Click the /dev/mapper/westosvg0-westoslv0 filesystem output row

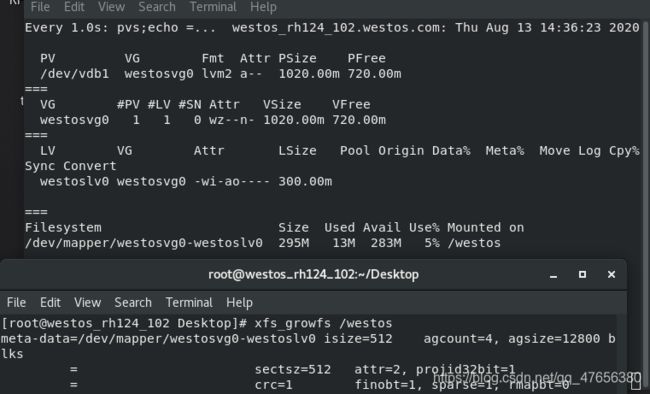(x=262, y=243)
